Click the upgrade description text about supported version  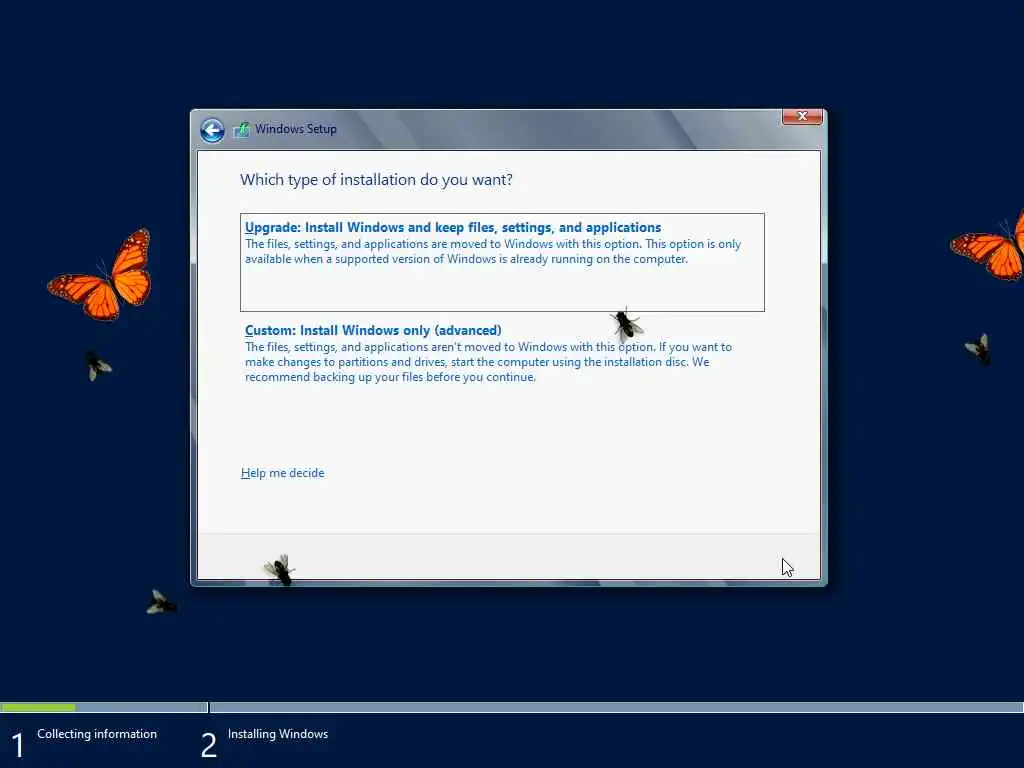click(493, 251)
